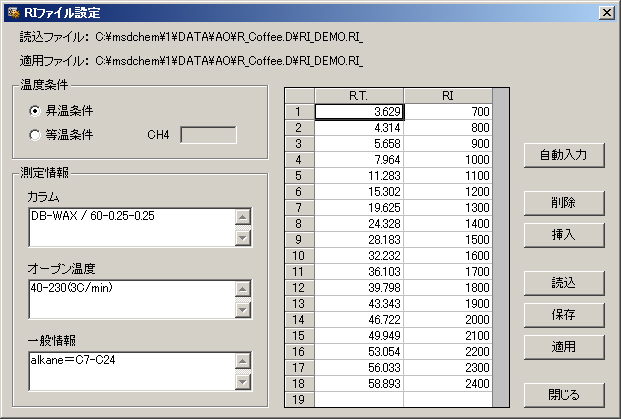The height and width of the screenshot is (419, 621).
Task: Select RI cell 800
Action: [448, 128]
